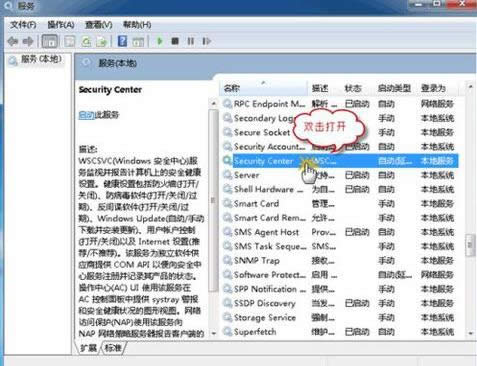This screenshot has width=477, height=366.
Task: Open the 文件(F) menu
Action: (x=23, y=25)
